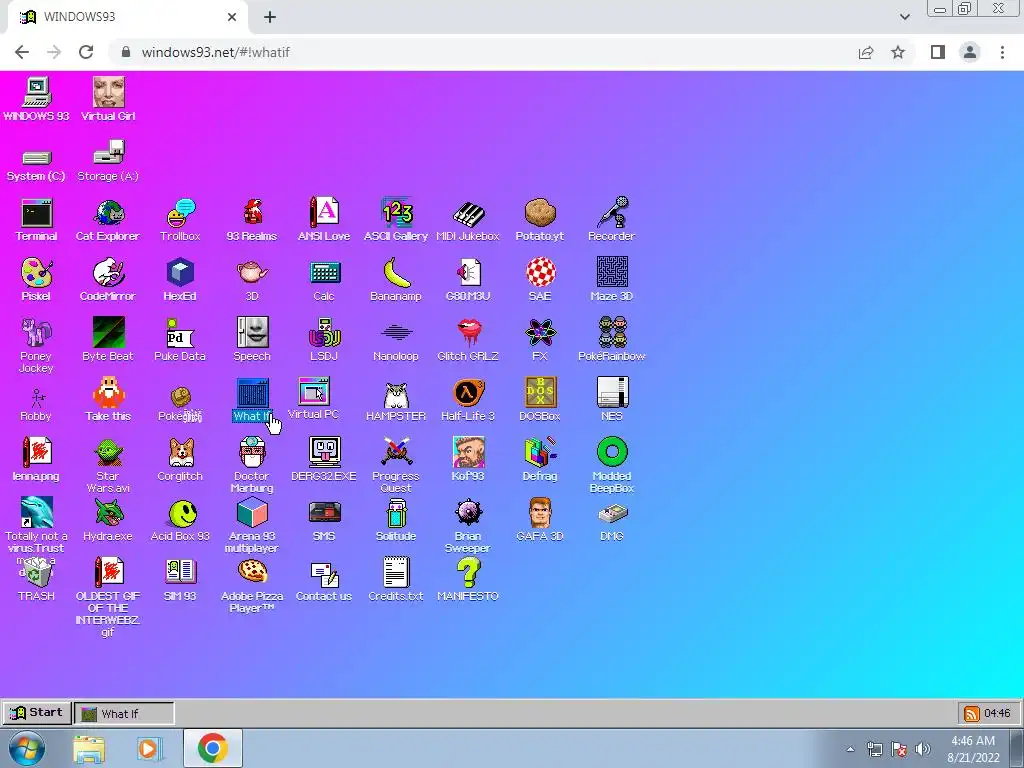Select the What If taskbar window button
This screenshot has height=768, width=1024.
coord(124,713)
